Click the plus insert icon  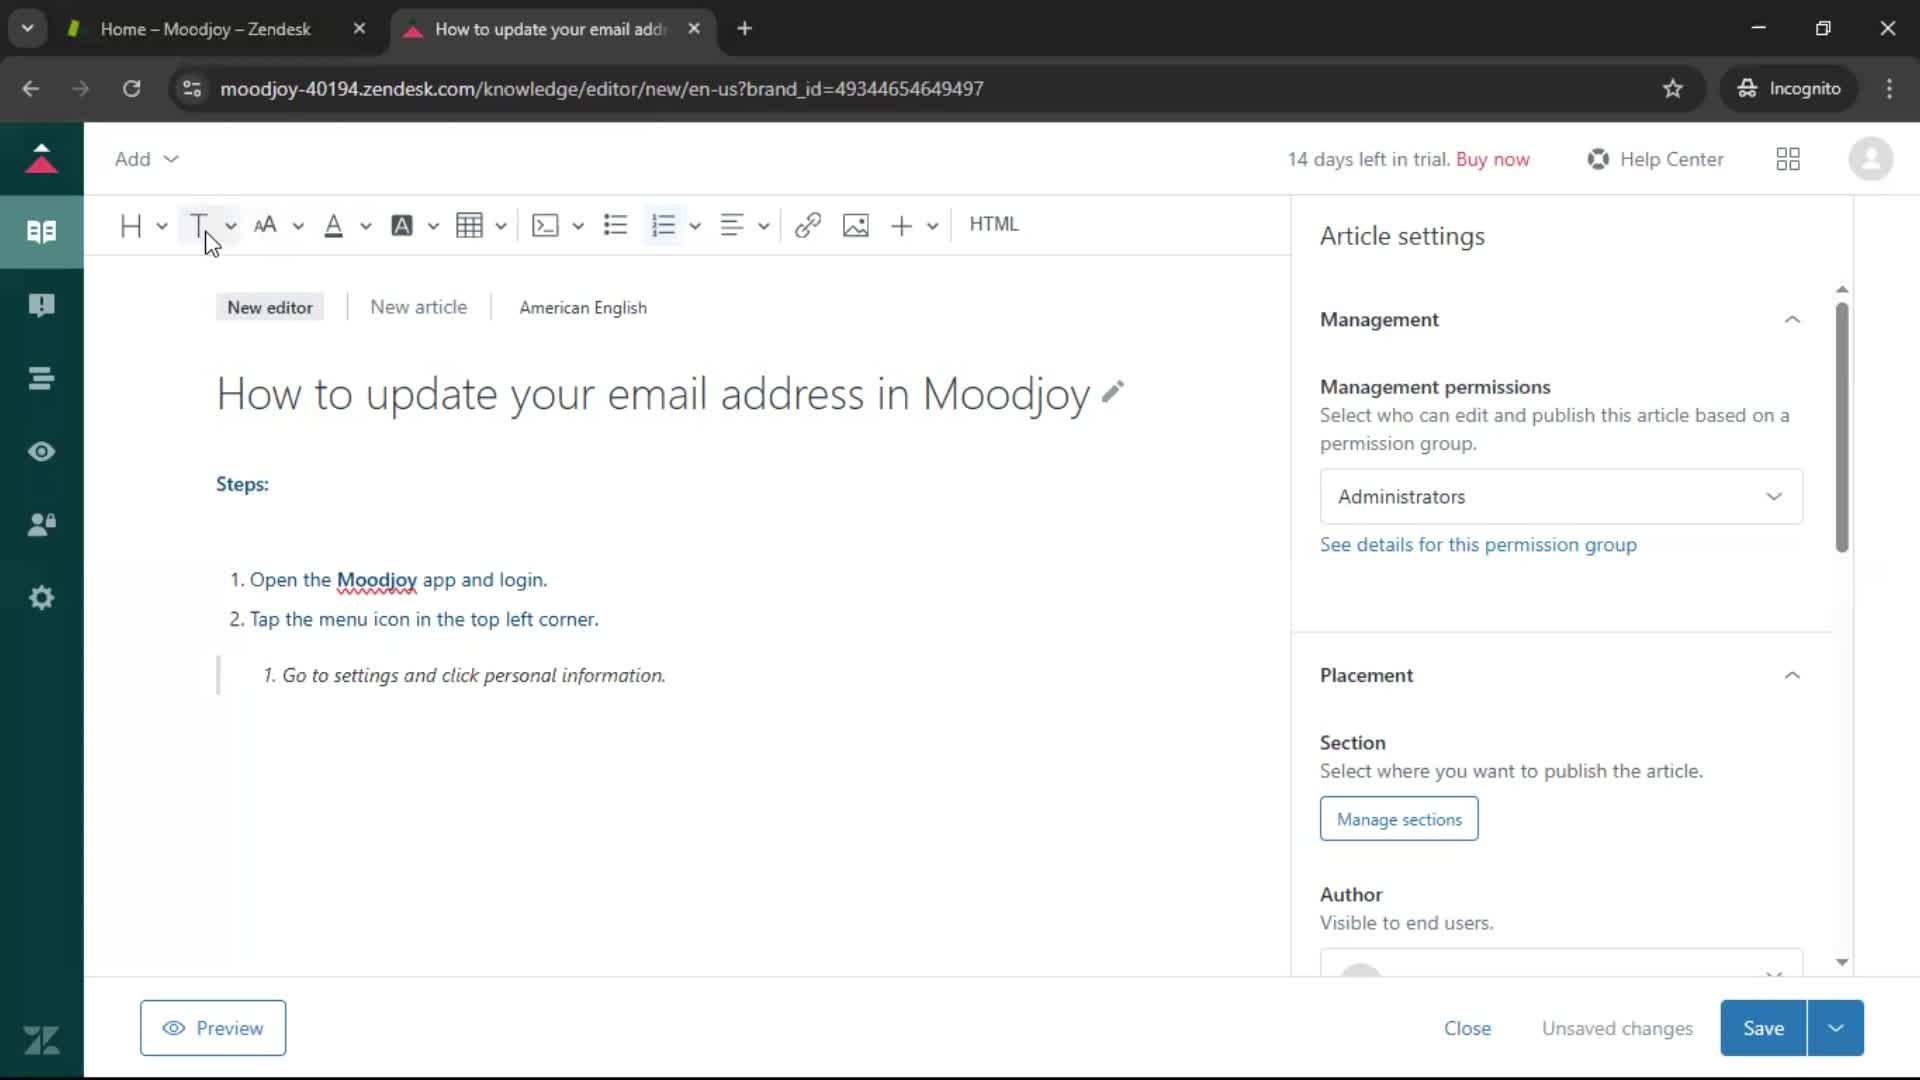(901, 225)
